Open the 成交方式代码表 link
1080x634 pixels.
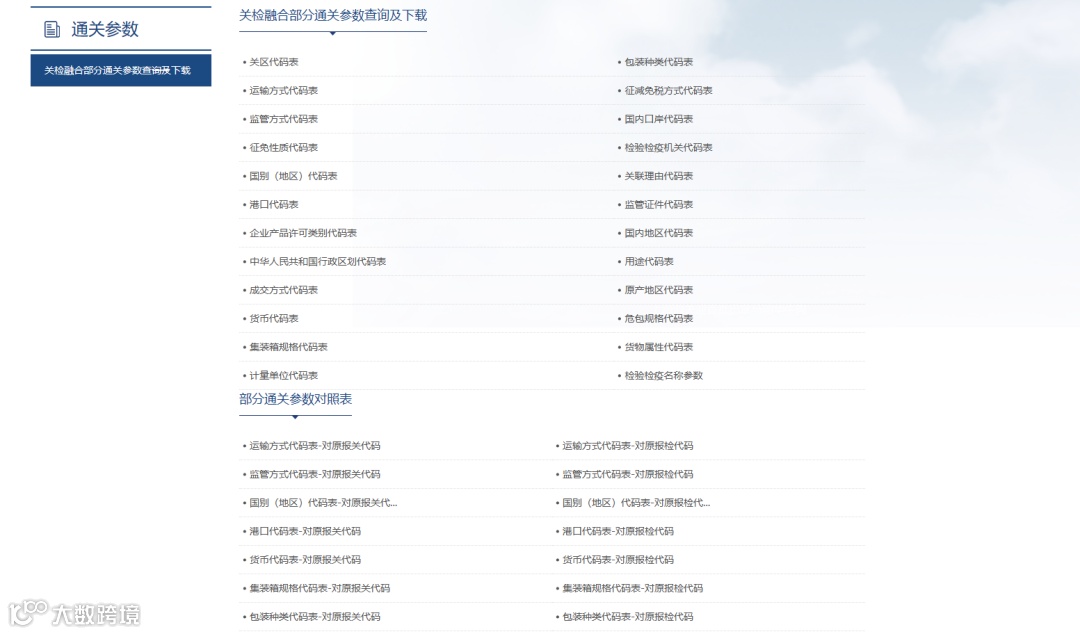(283, 290)
